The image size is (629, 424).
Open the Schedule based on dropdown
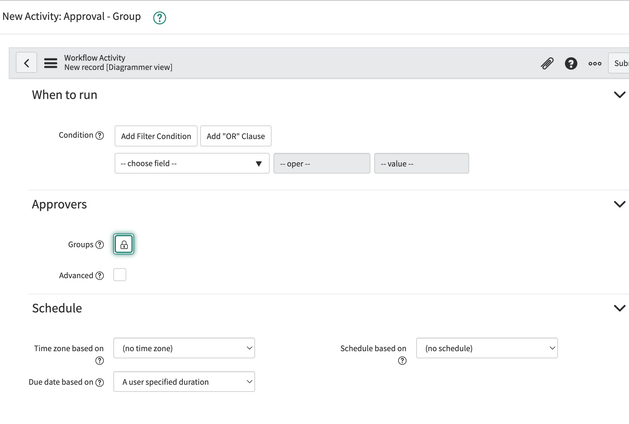tap(487, 348)
